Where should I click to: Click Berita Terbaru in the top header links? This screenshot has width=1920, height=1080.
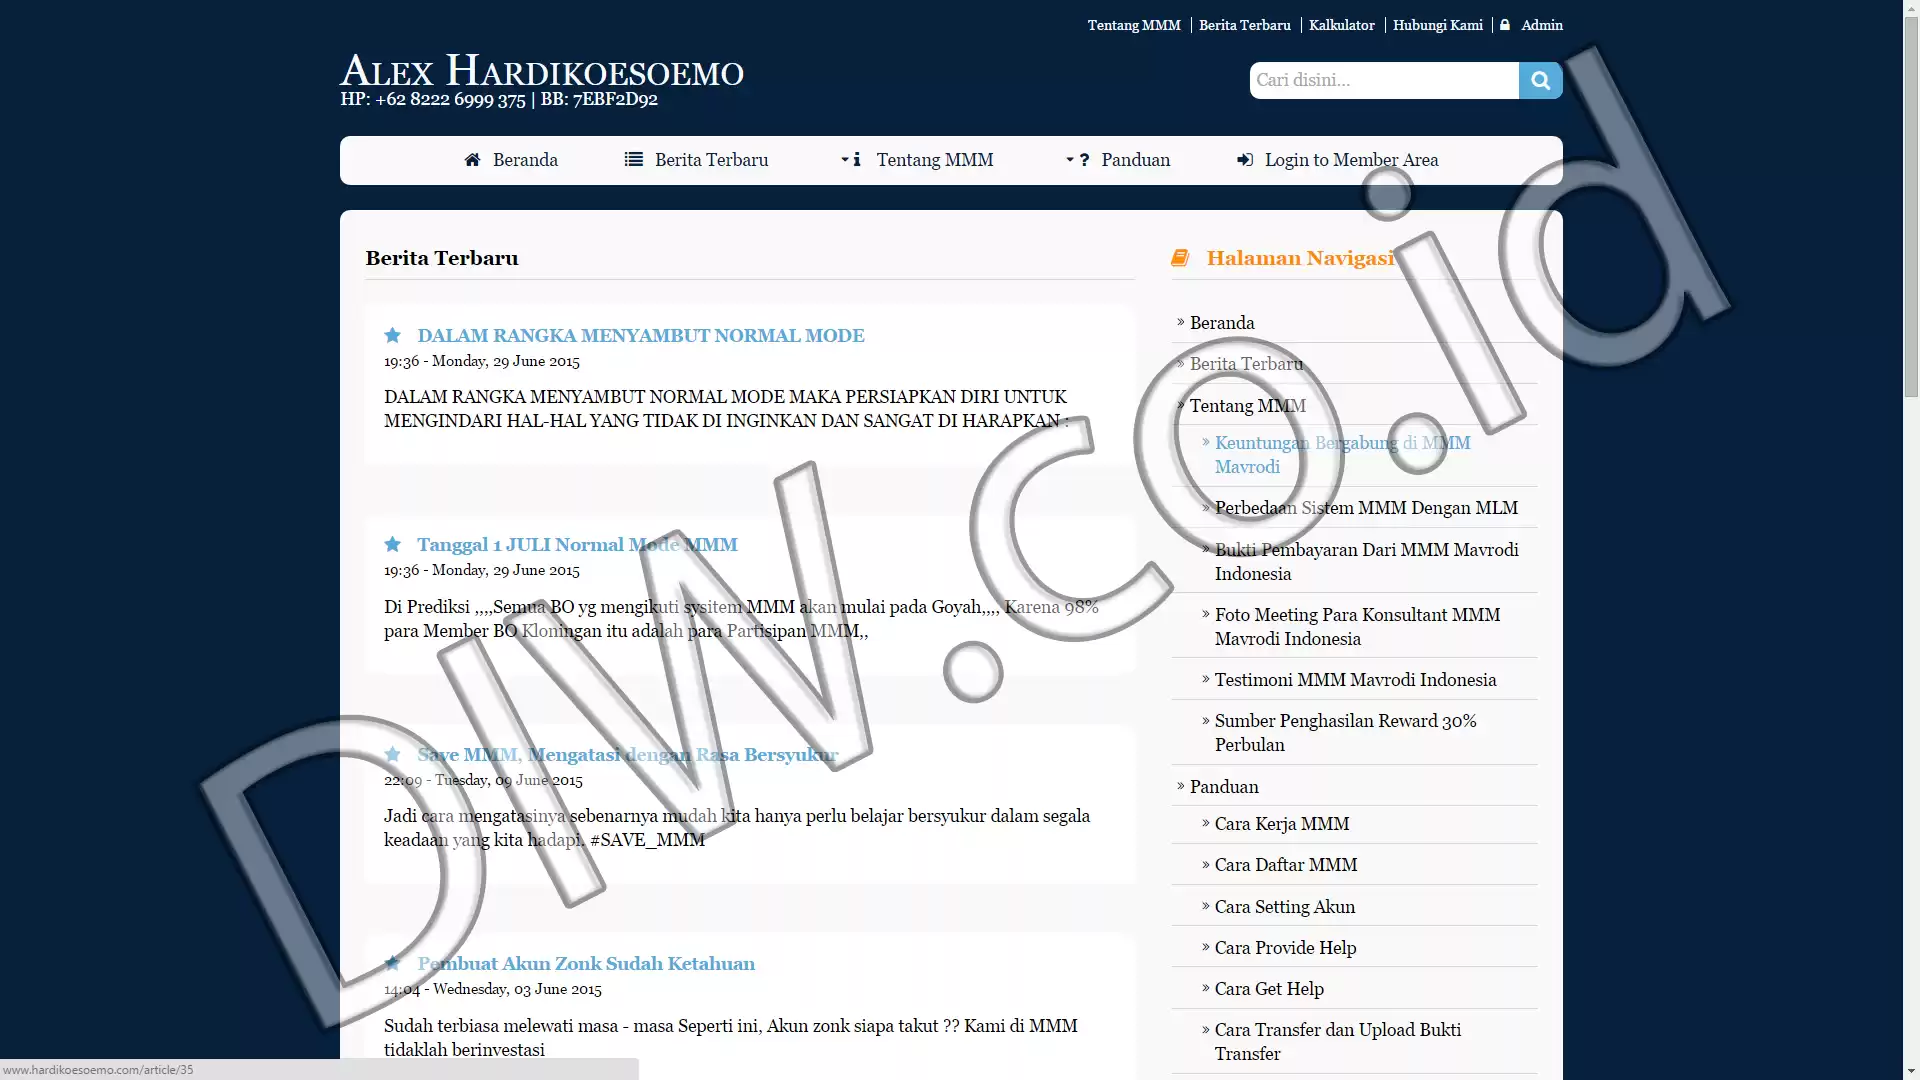[1244, 25]
